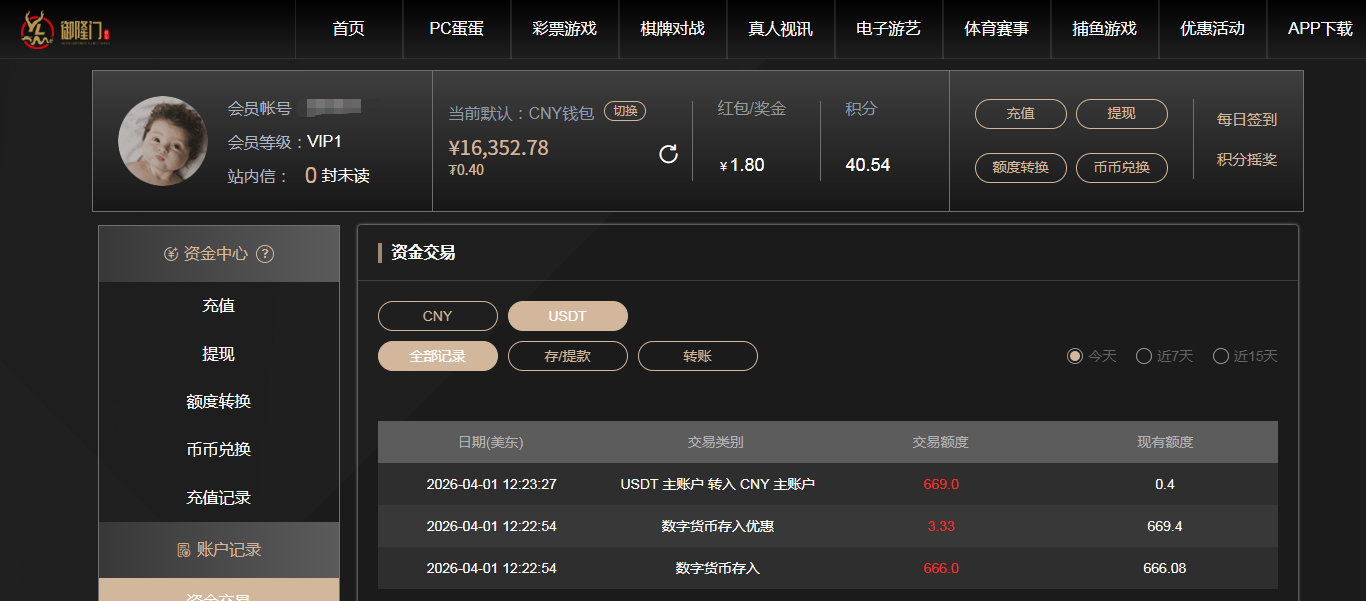Click the 资金中心 coin icon
Image resolution: width=1366 pixels, height=601 pixels.
[171, 254]
